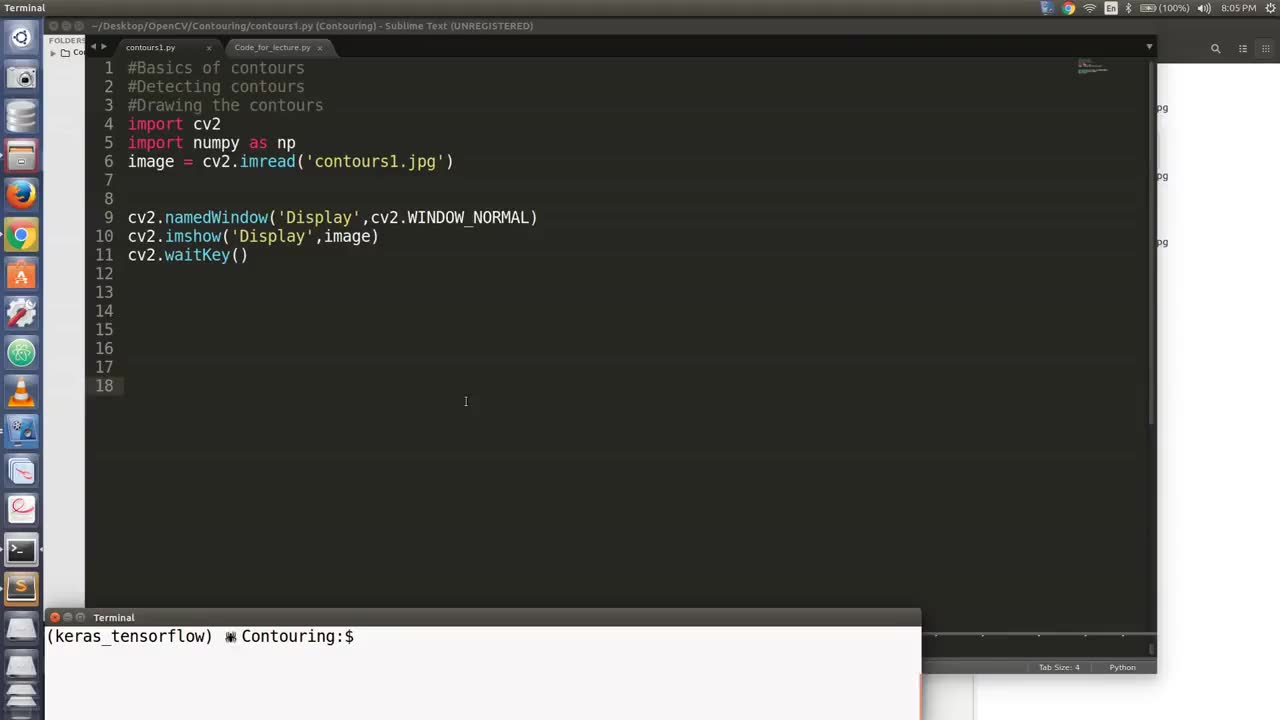This screenshot has height=720, width=1280.
Task: Open the system power gear menu
Action: (x=1268, y=8)
